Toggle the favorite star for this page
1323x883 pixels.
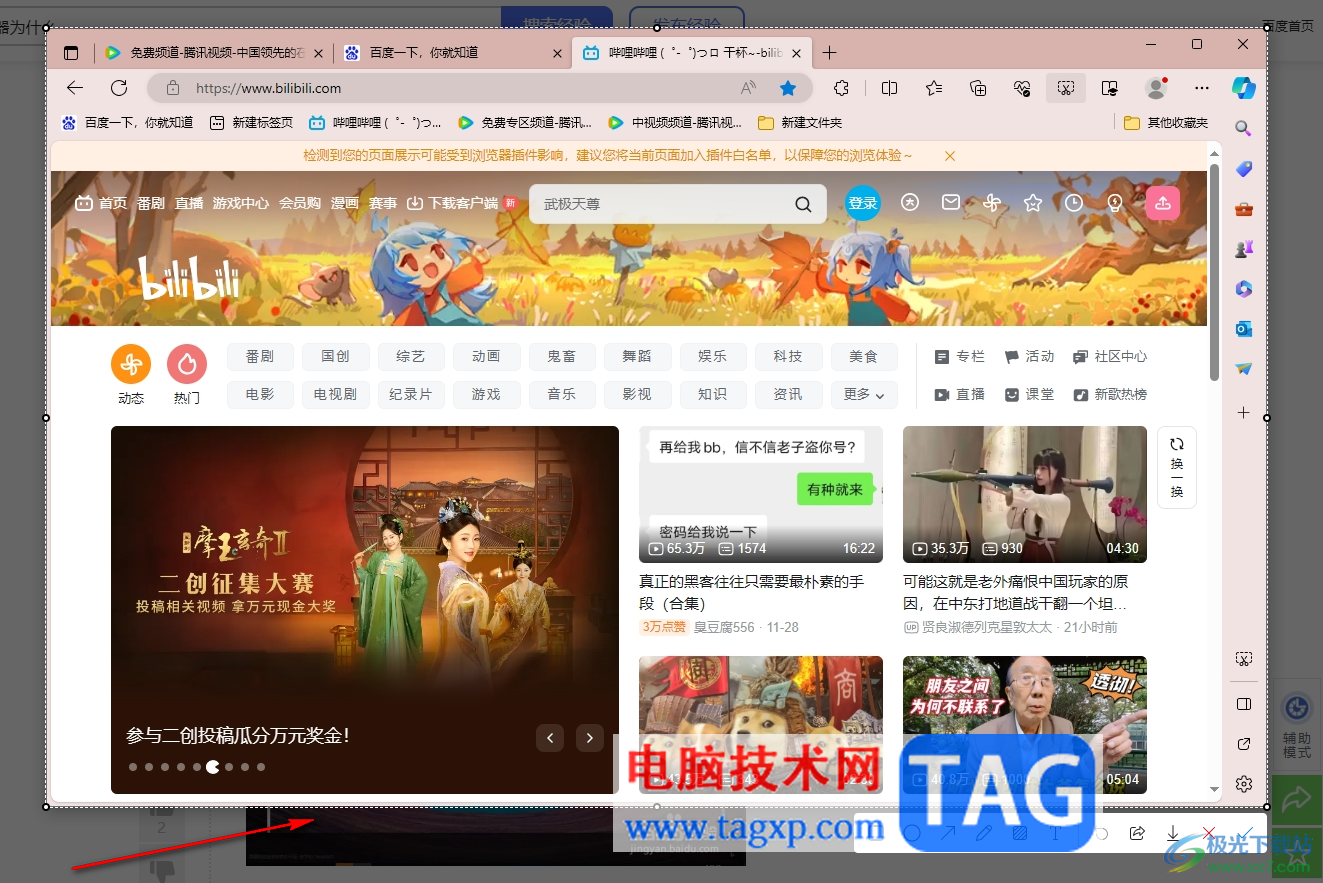[x=788, y=88]
